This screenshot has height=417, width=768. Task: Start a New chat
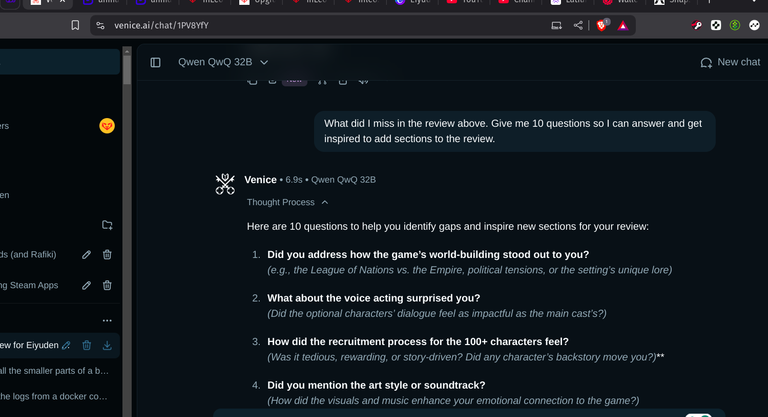[x=730, y=62]
